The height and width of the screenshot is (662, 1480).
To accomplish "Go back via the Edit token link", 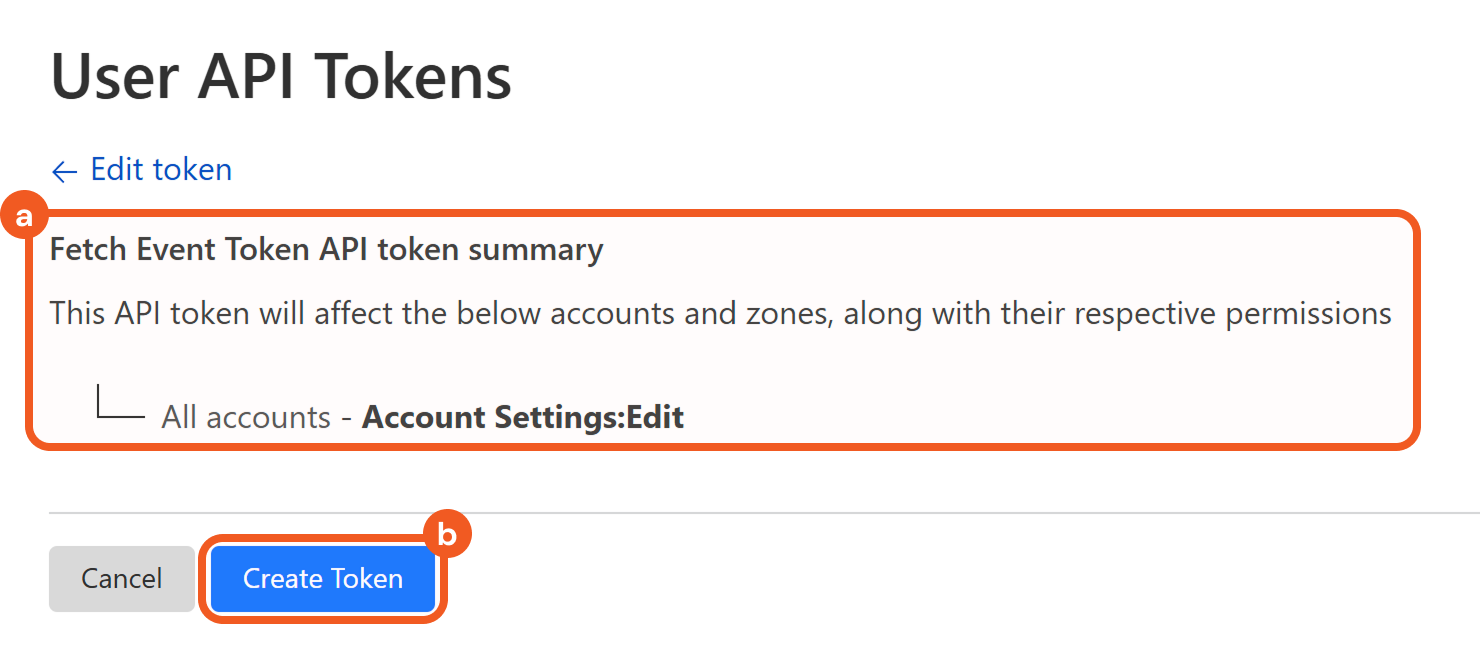I will click(160, 170).
